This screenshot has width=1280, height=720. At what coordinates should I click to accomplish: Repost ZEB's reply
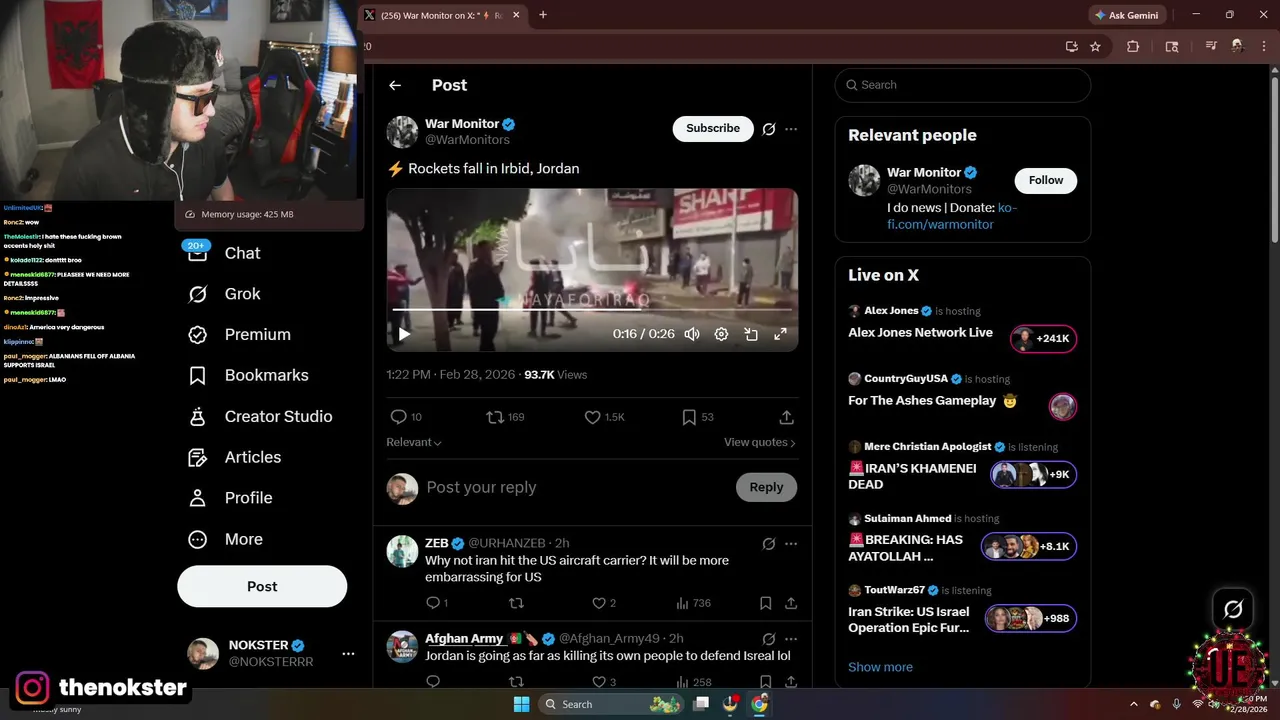[x=516, y=603]
